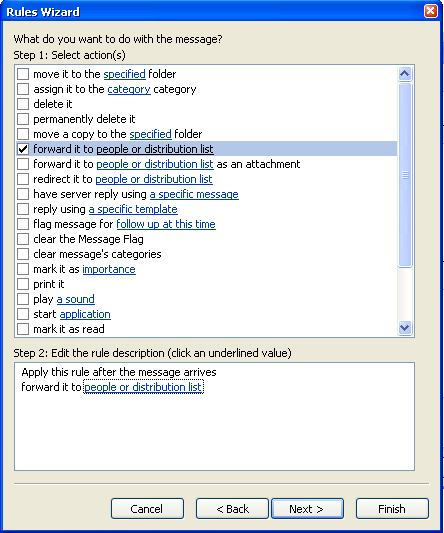Click 'follow up at this time' link
444x533 pixels.
coord(166,224)
